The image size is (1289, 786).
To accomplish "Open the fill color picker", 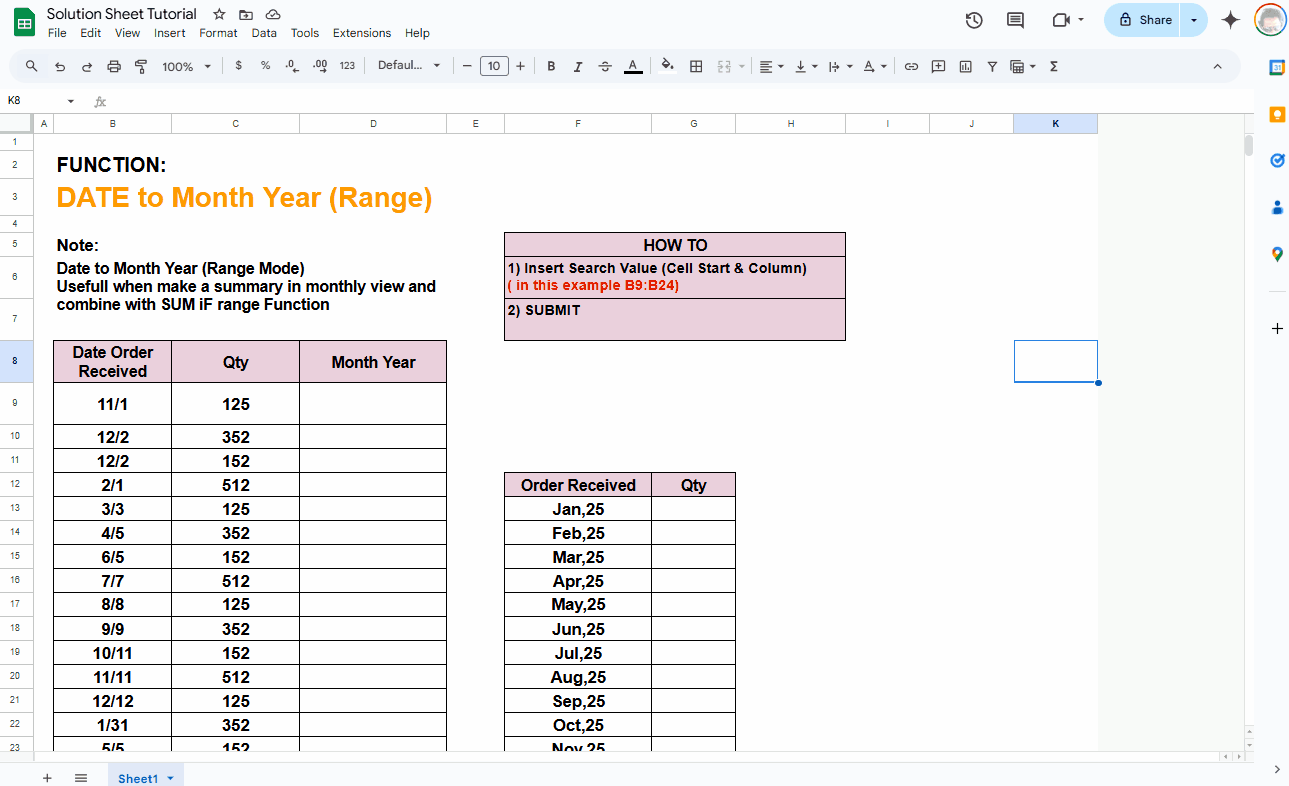I will (x=667, y=66).
